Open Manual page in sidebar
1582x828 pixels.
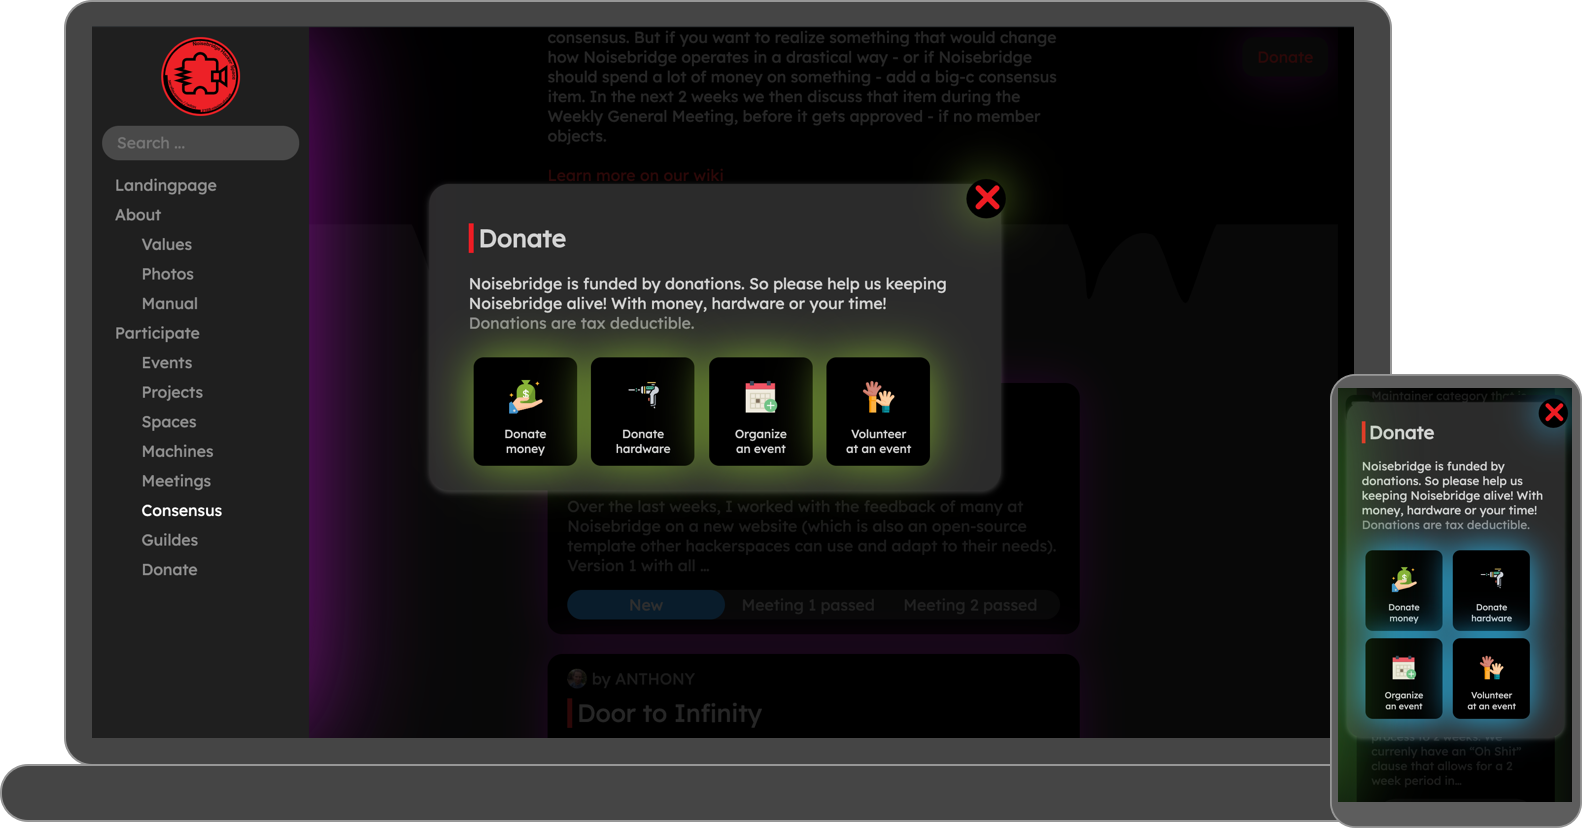click(170, 303)
